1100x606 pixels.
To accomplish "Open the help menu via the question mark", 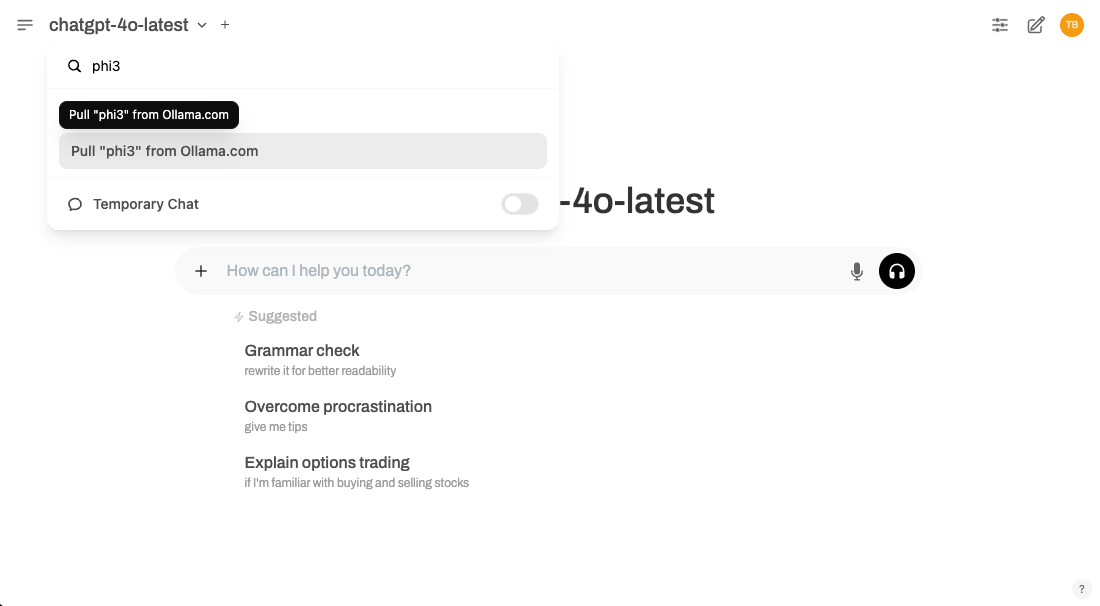I will pyautogui.click(x=1080, y=589).
